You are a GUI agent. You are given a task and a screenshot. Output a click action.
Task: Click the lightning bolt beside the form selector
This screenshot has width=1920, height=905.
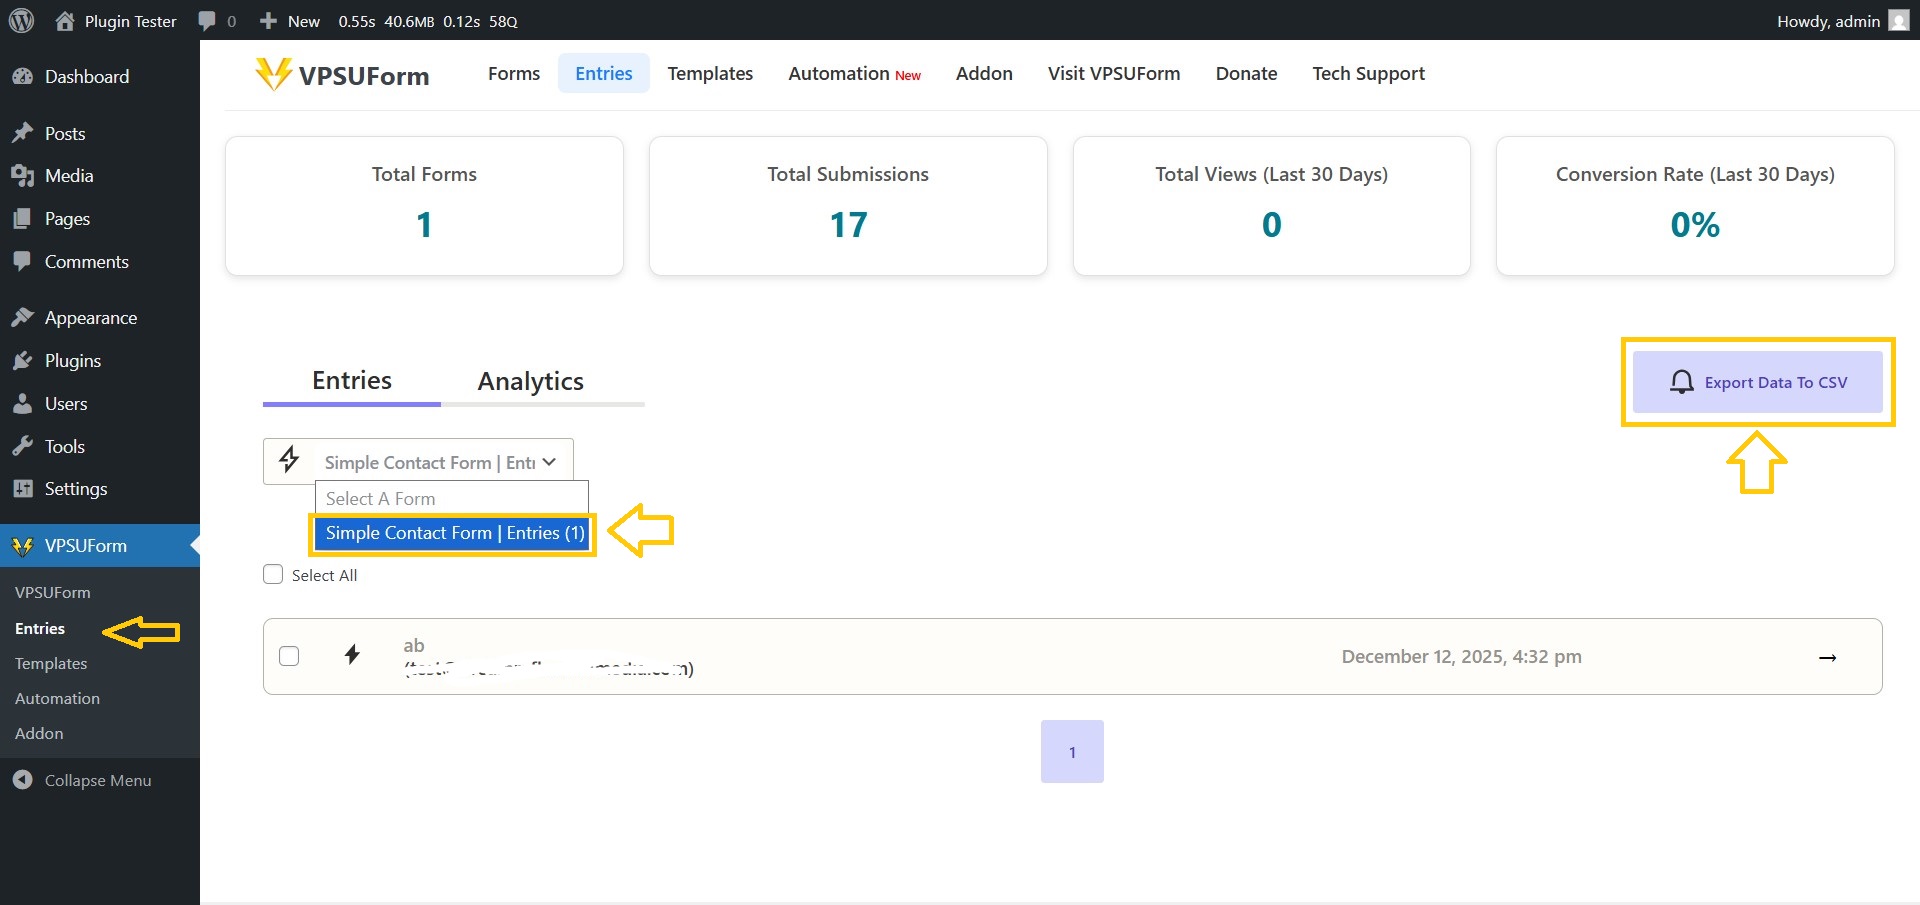click(289, 460)
